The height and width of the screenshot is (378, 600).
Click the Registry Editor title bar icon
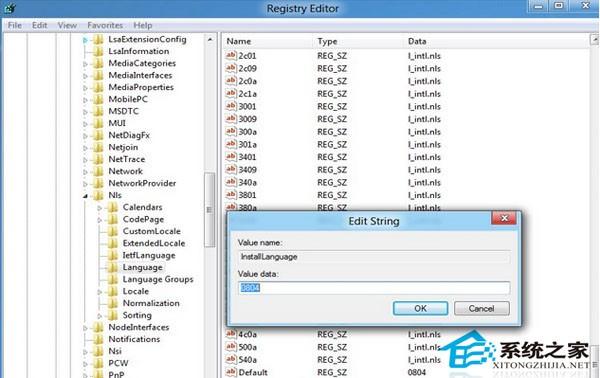[x=10, y=8]
